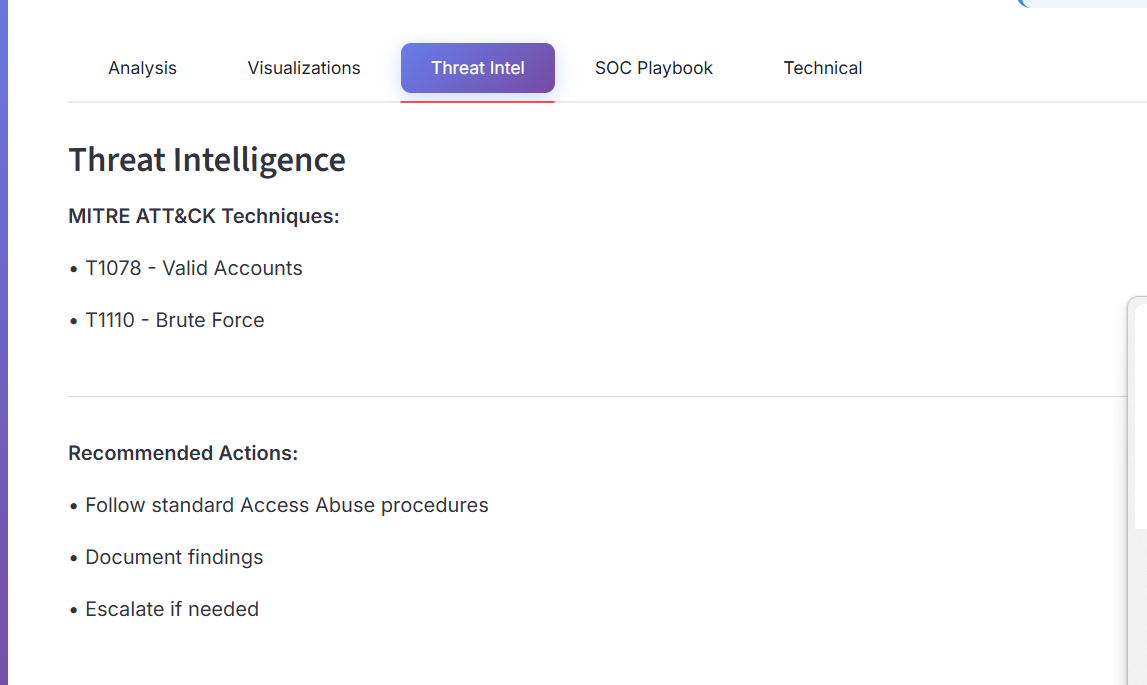Click the Threat Intelligence heading

207,159
